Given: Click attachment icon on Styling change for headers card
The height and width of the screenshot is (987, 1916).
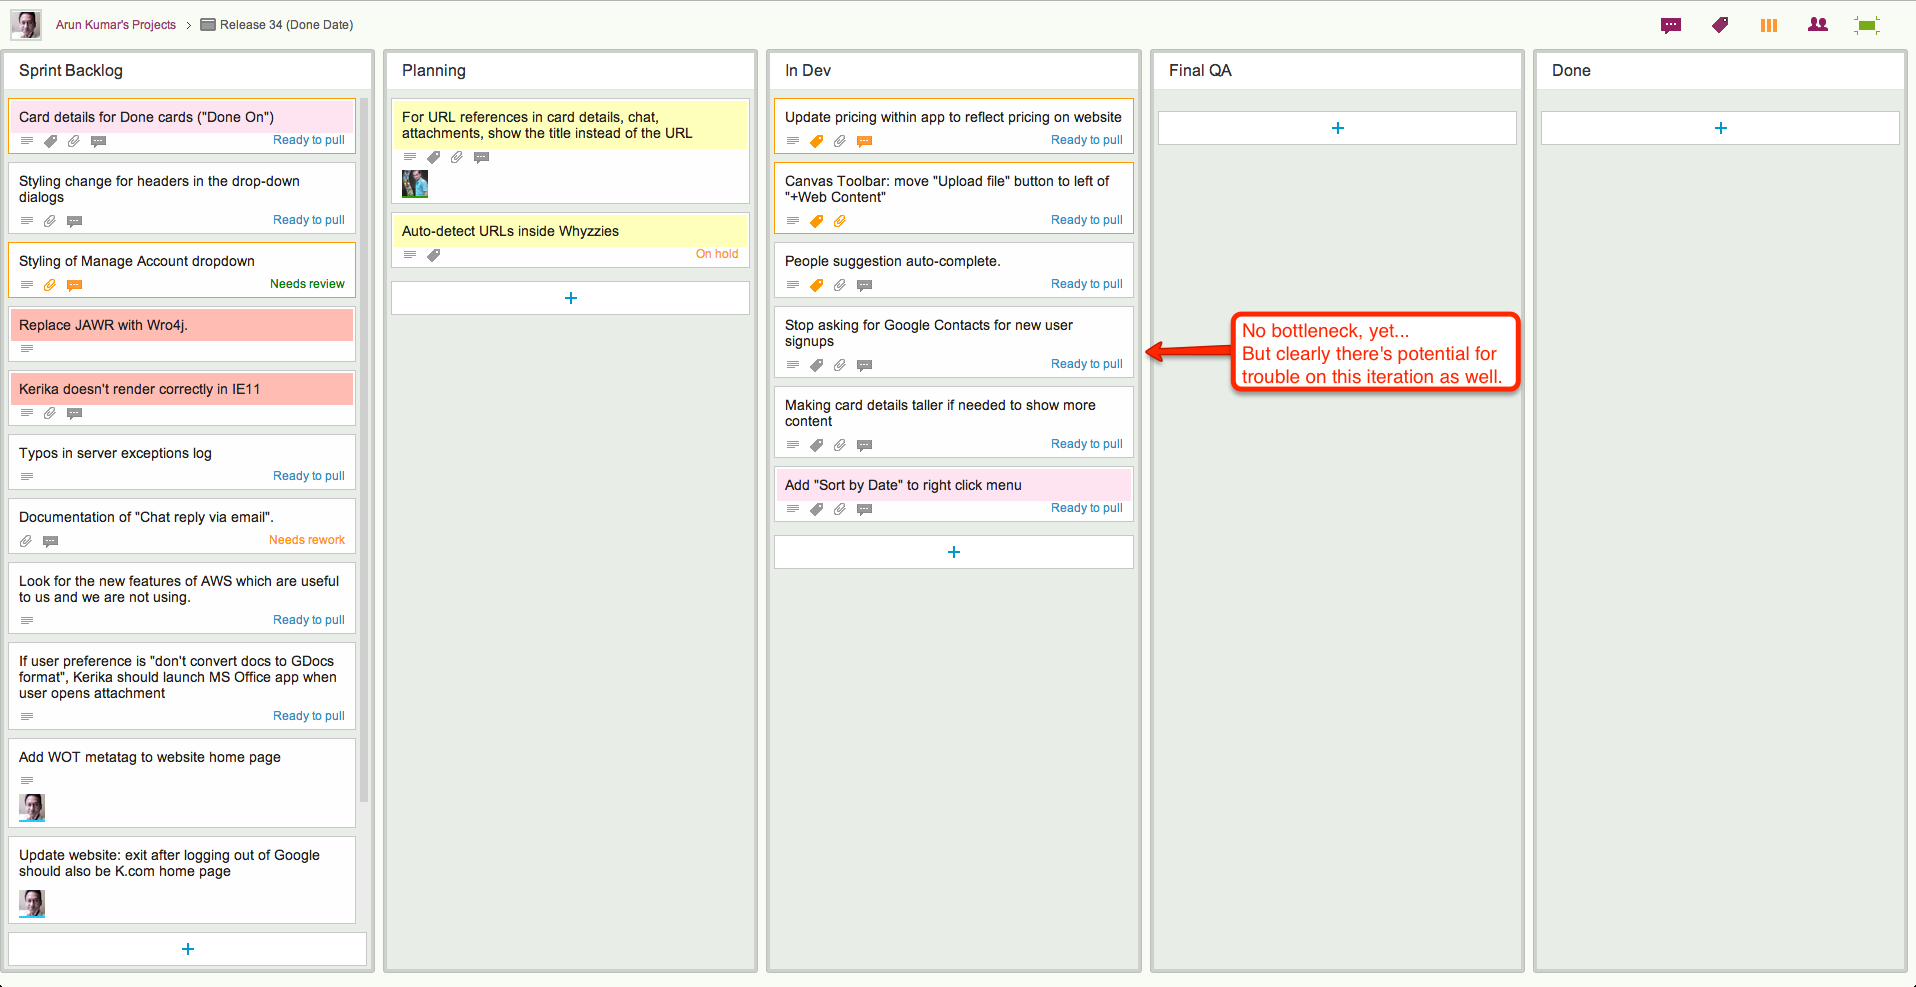Looking at the screenshot, I should pos(50,221).
